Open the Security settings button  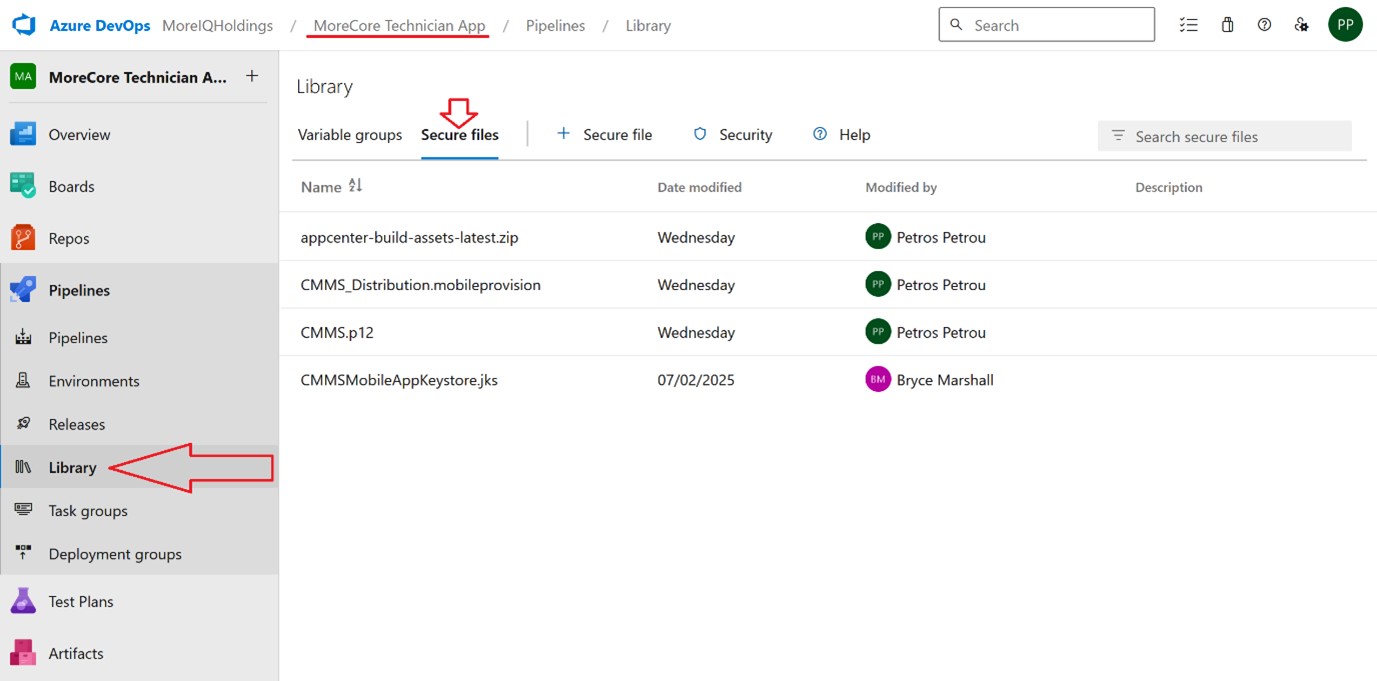733,135
